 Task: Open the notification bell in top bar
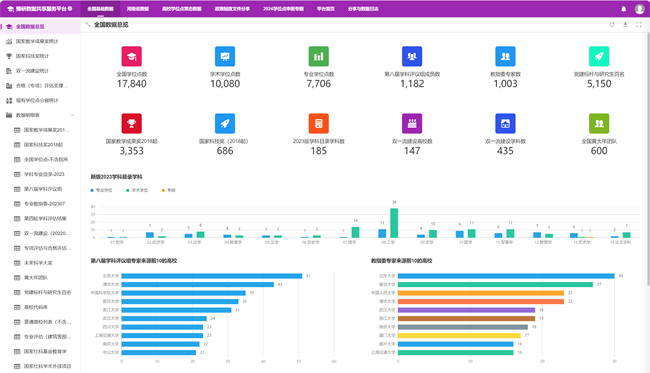623,9
